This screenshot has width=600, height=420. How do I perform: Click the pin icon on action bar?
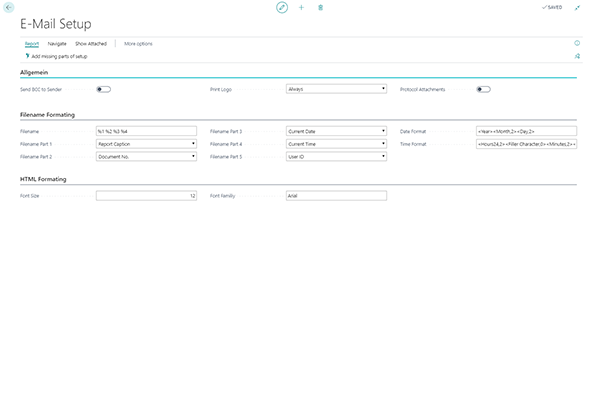[x=577, y=57]
